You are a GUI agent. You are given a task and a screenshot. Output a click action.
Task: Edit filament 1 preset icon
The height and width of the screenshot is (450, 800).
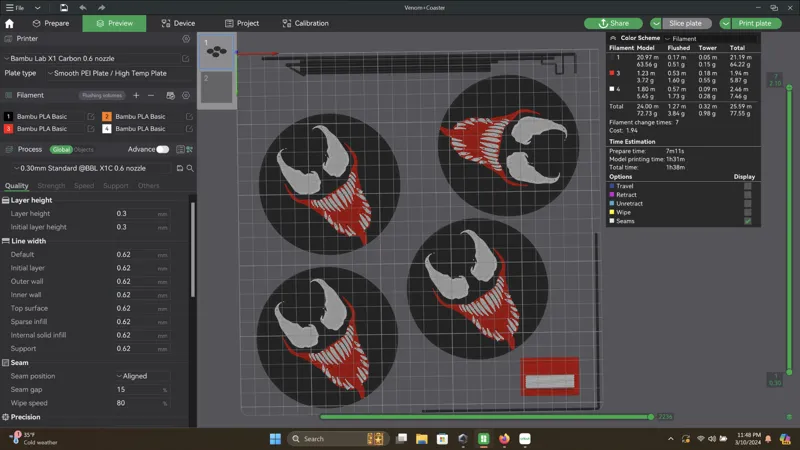(91, 116)
